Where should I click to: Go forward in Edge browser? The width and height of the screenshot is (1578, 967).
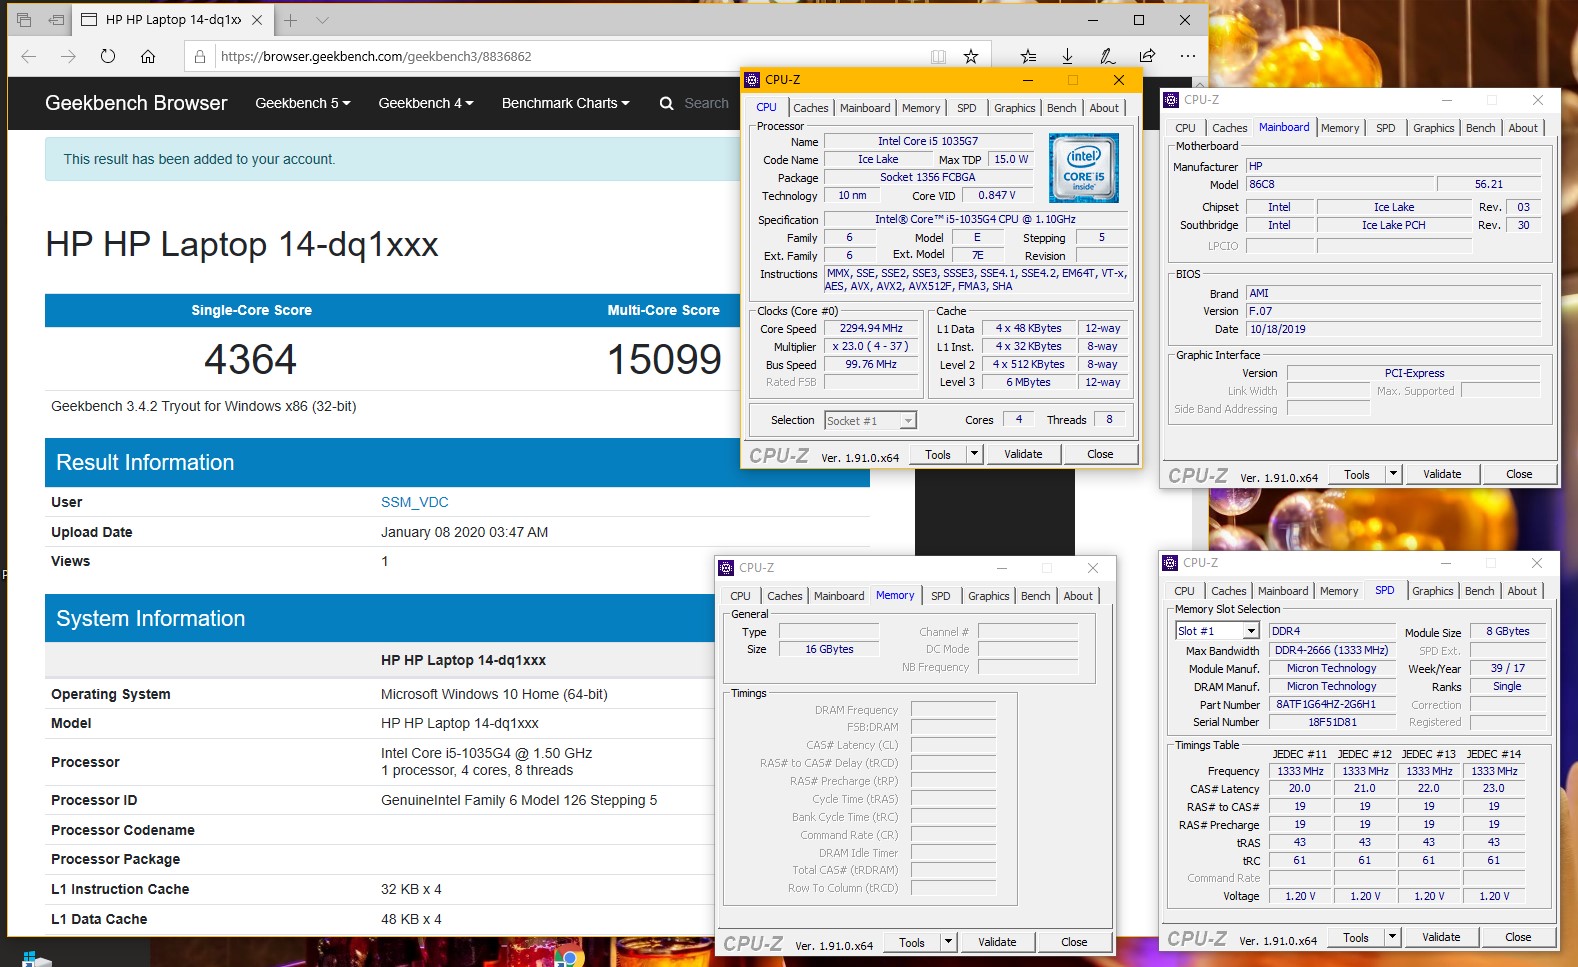(x=68, y=56)
